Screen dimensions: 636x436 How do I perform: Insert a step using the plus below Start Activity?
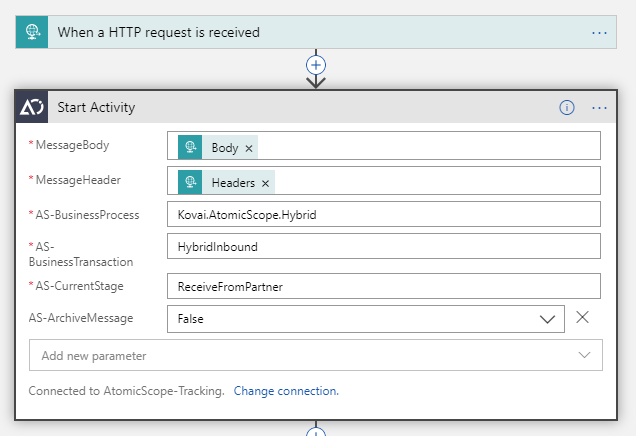(316, 432)
